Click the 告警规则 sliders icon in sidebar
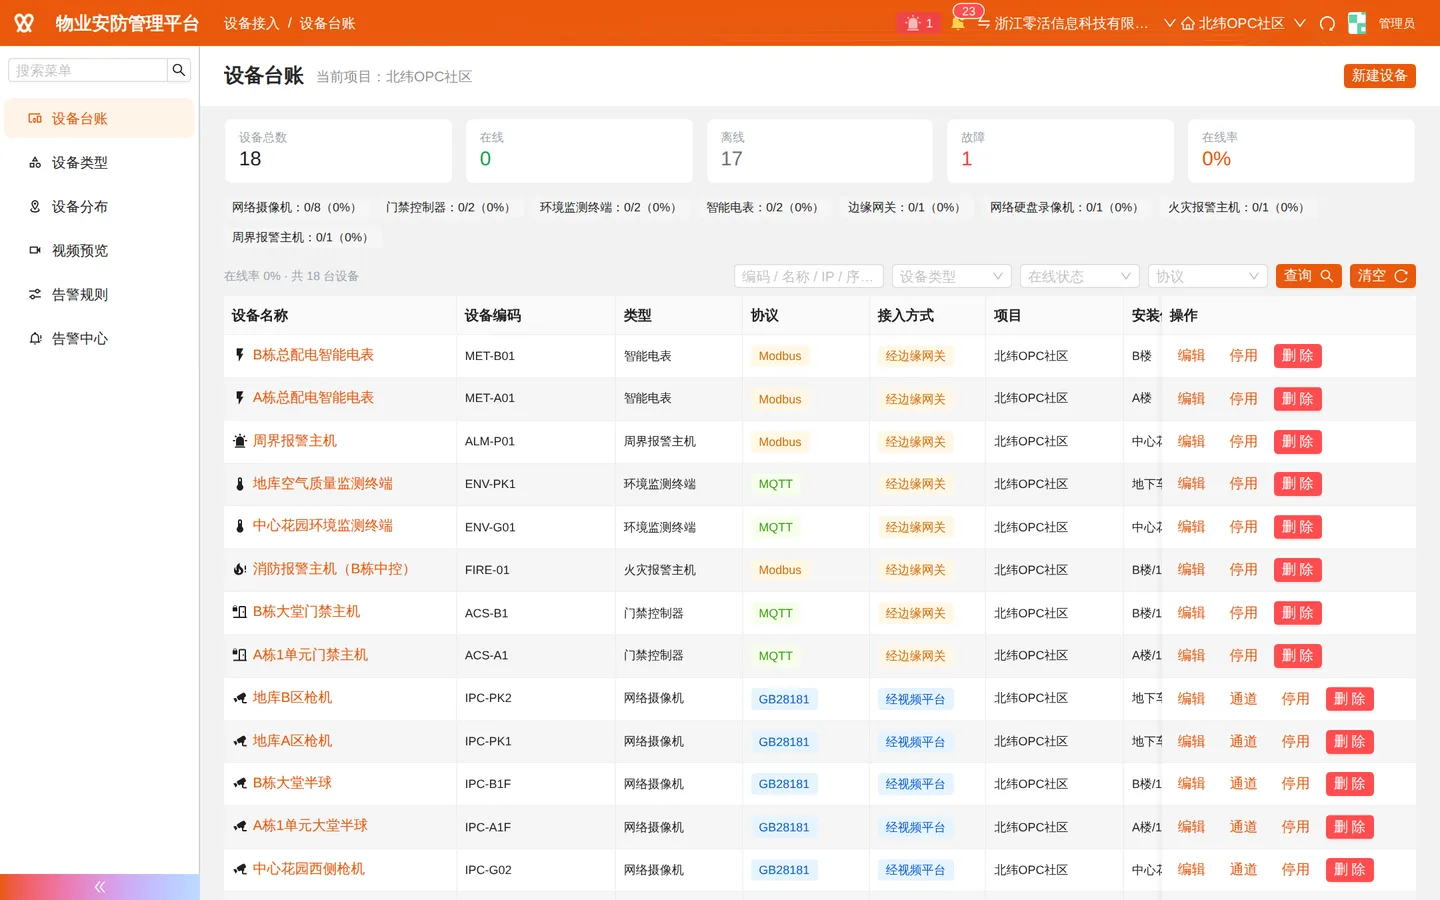The image size is (1440, 900). click(x=35, y=295)
